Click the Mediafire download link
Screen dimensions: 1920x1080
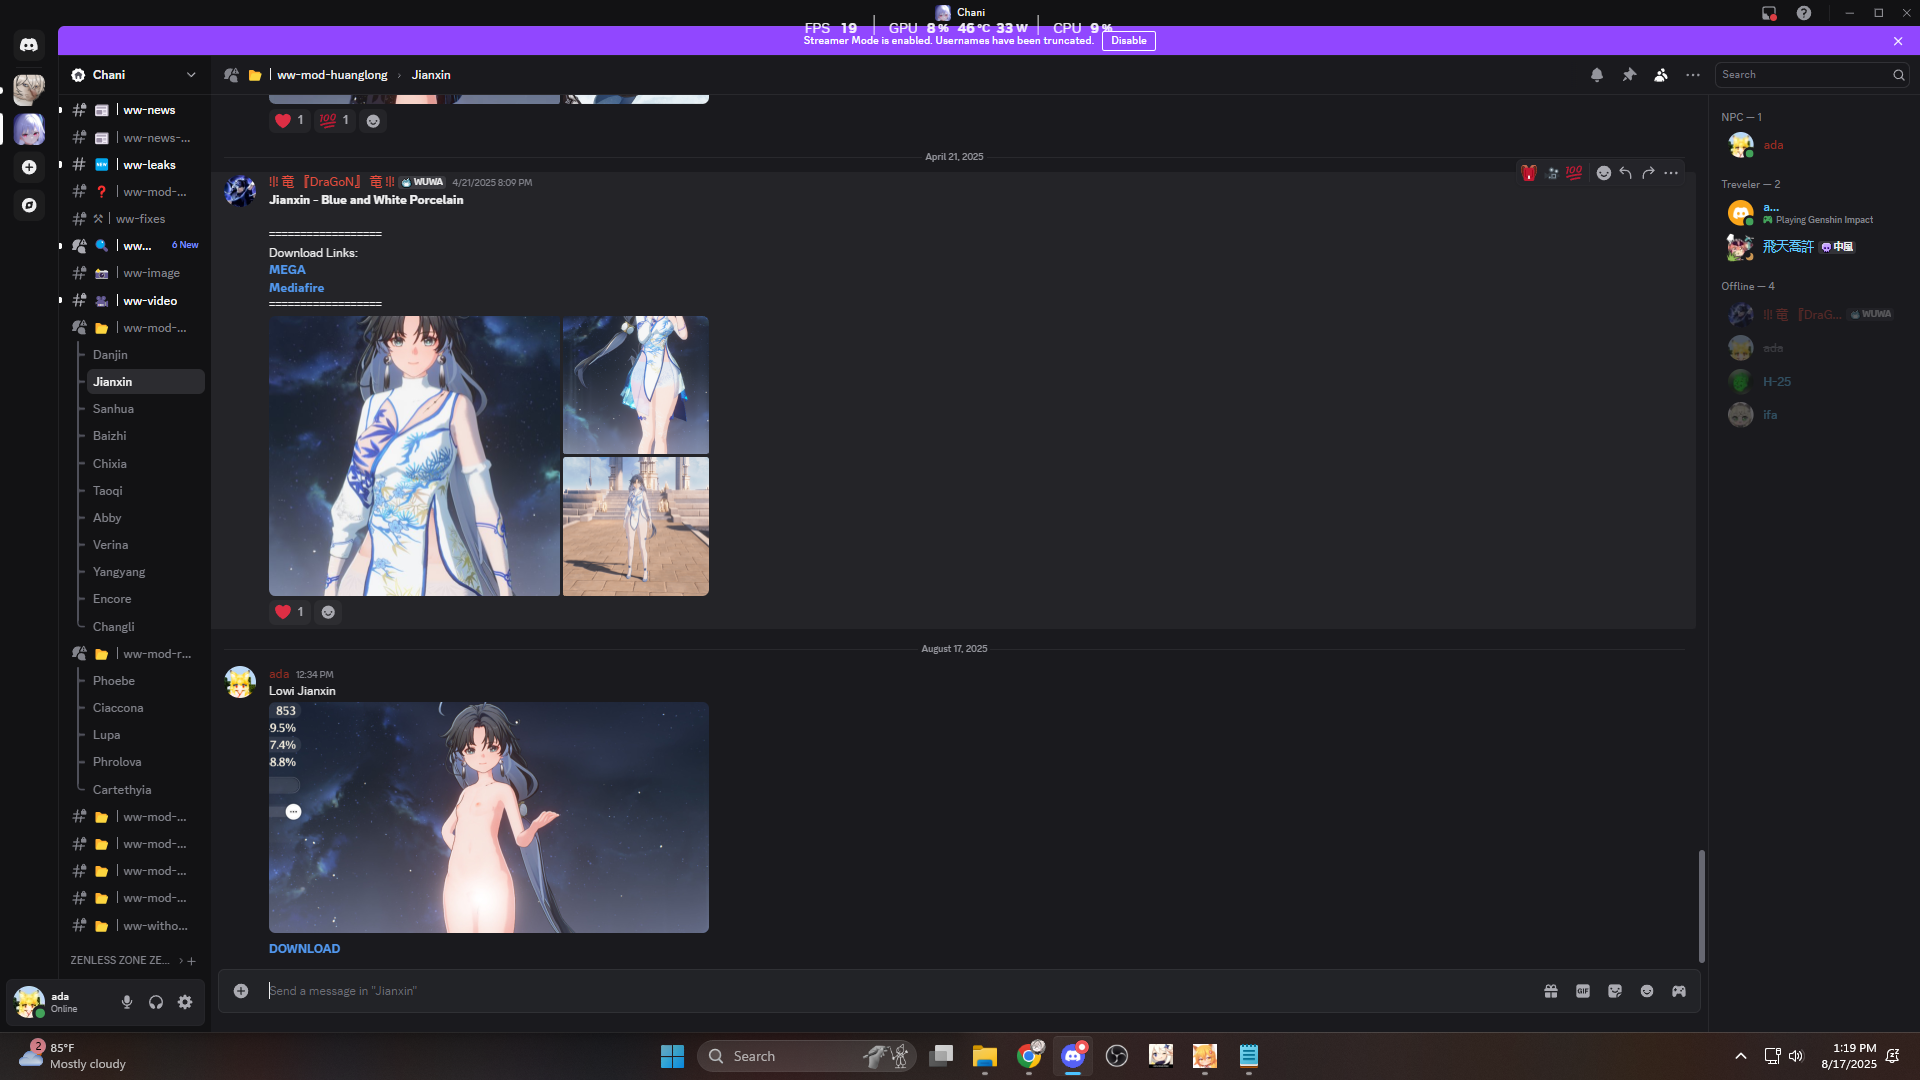coord(296,288)
